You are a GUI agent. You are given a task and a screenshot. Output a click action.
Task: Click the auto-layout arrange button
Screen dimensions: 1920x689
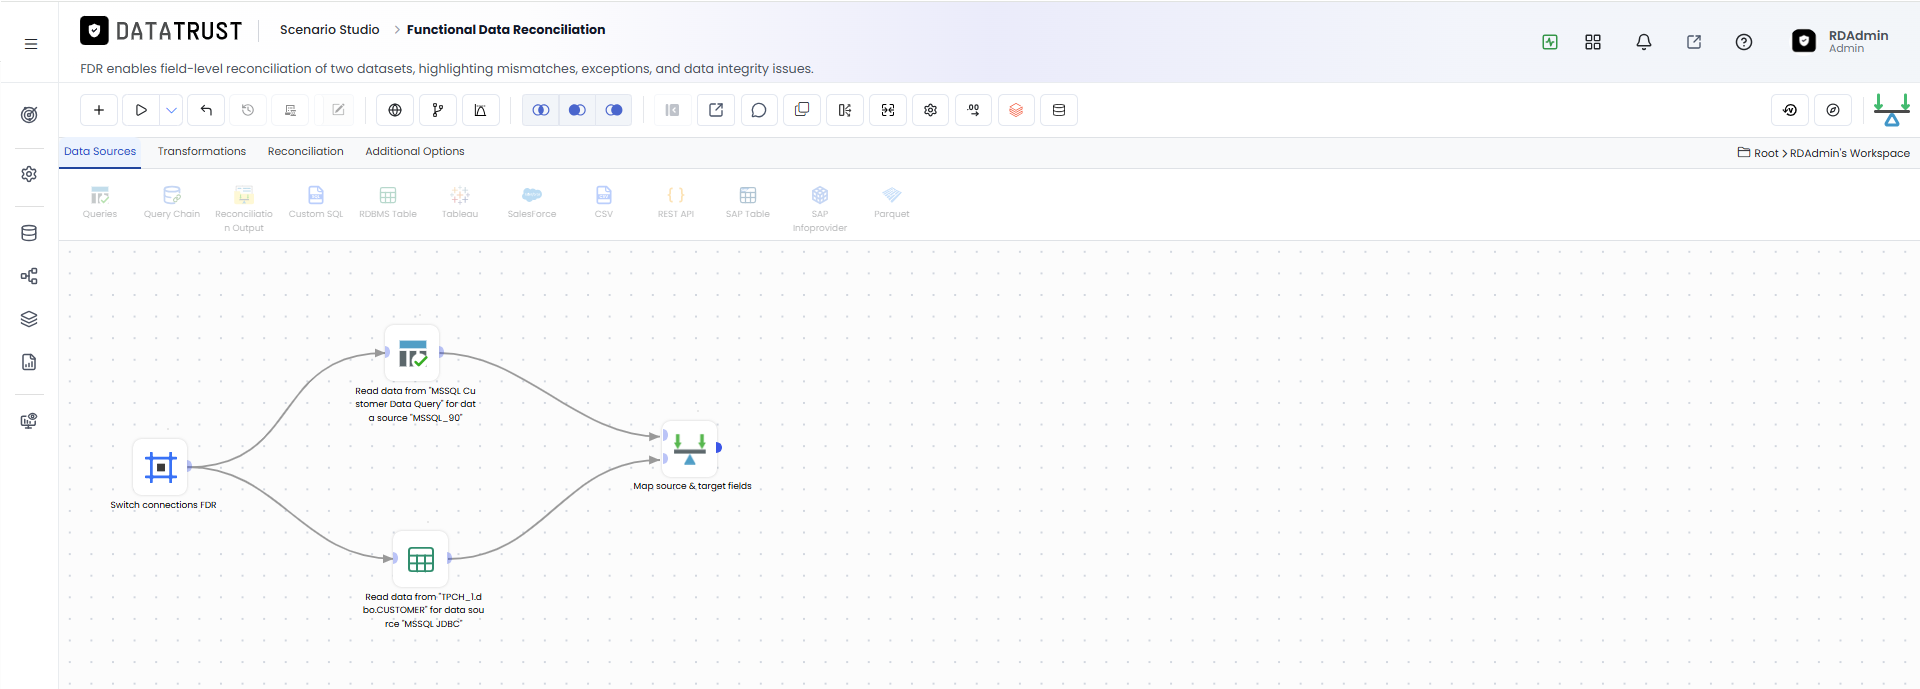click(845, 110)
